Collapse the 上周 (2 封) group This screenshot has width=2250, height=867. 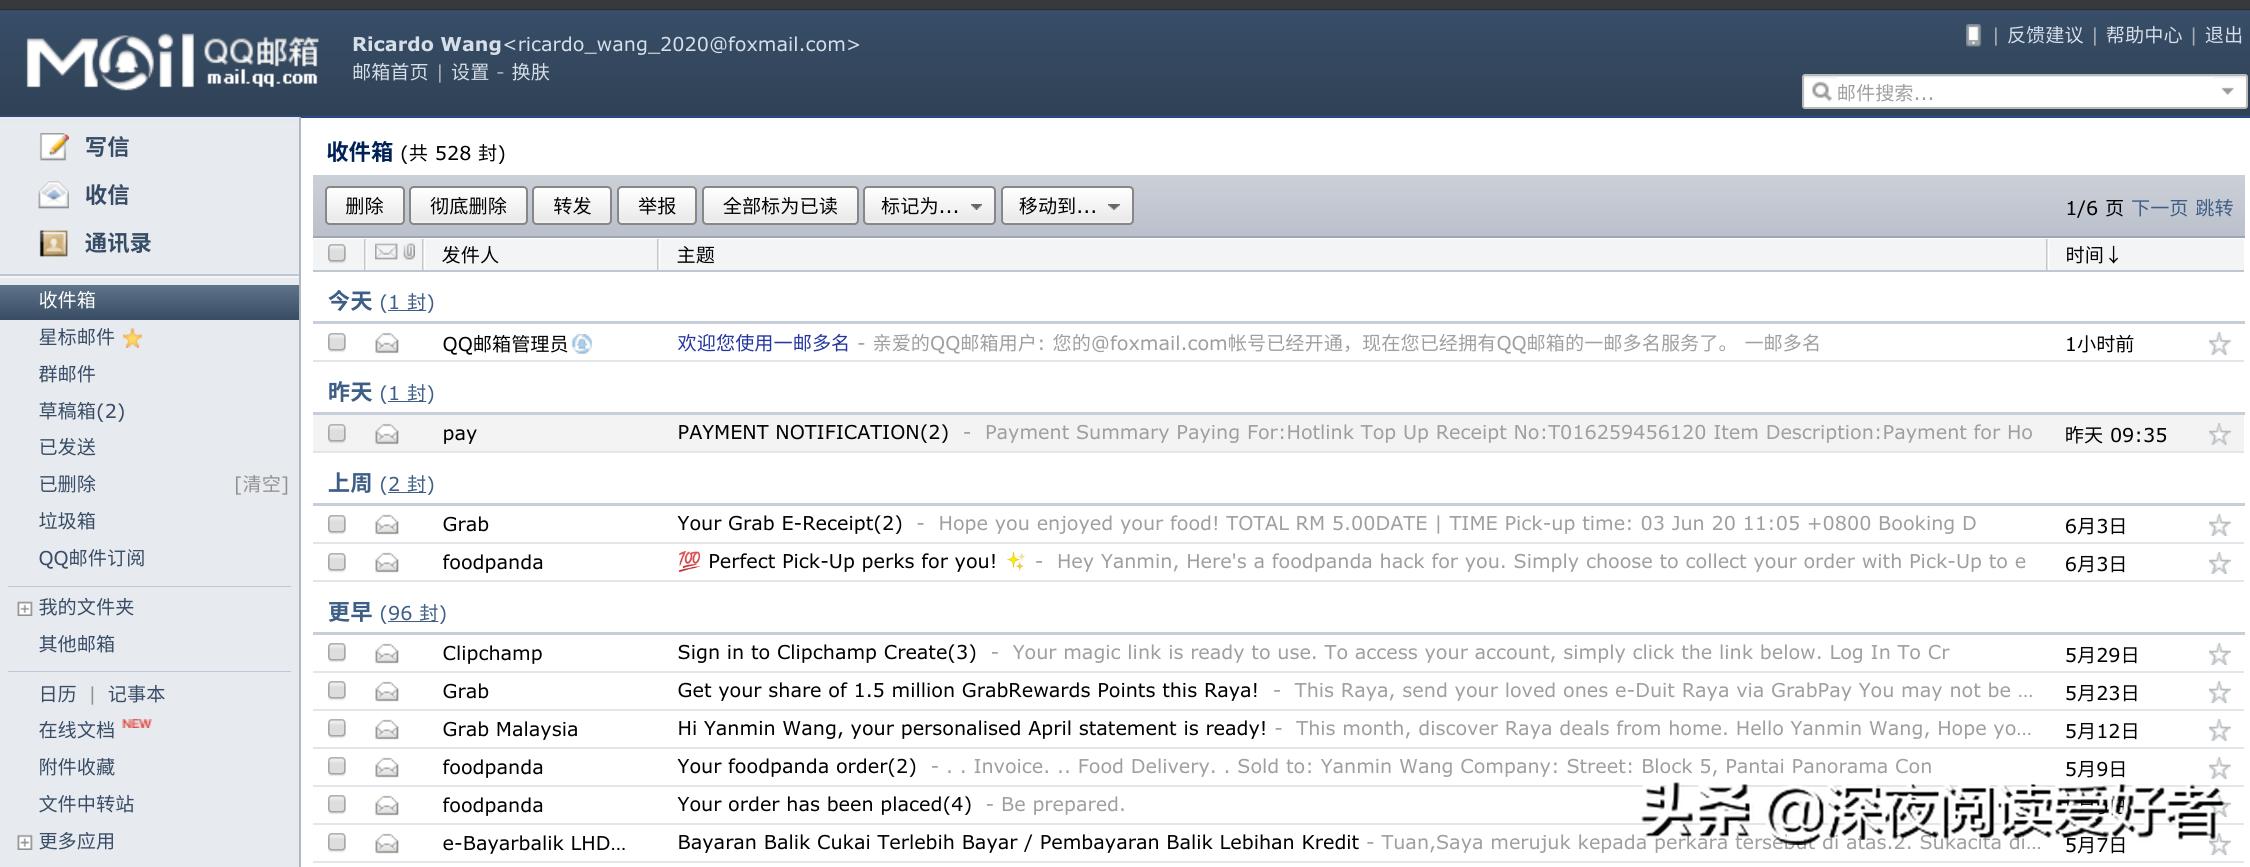pyautogui.click(x=380, y=483)
